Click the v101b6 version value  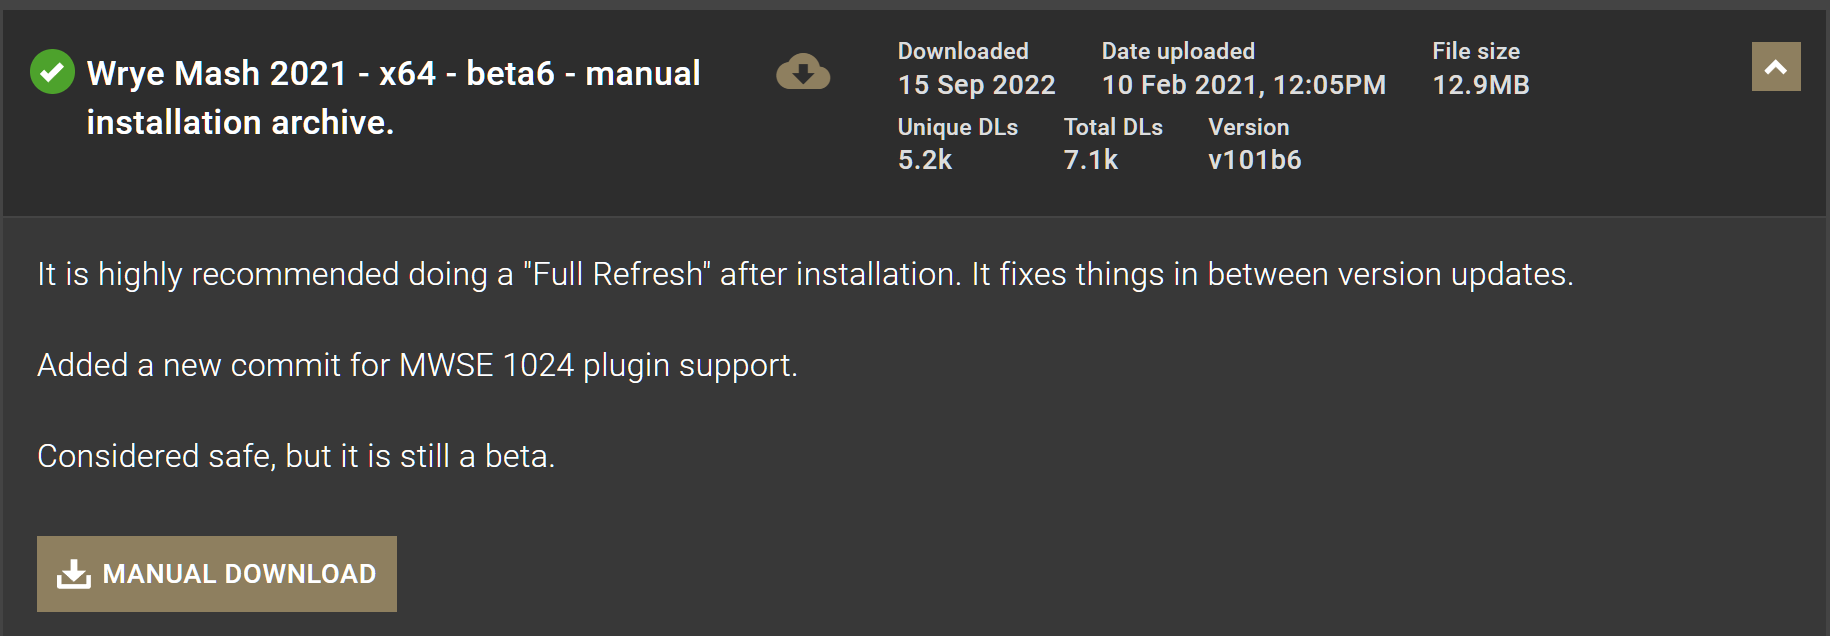tap(1254, 160)
